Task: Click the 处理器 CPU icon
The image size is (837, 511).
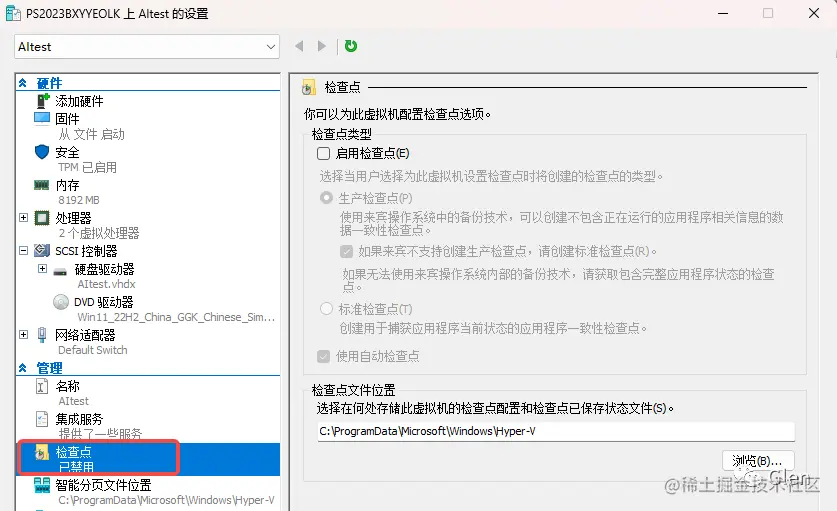Action: click(x=42, y=218)
